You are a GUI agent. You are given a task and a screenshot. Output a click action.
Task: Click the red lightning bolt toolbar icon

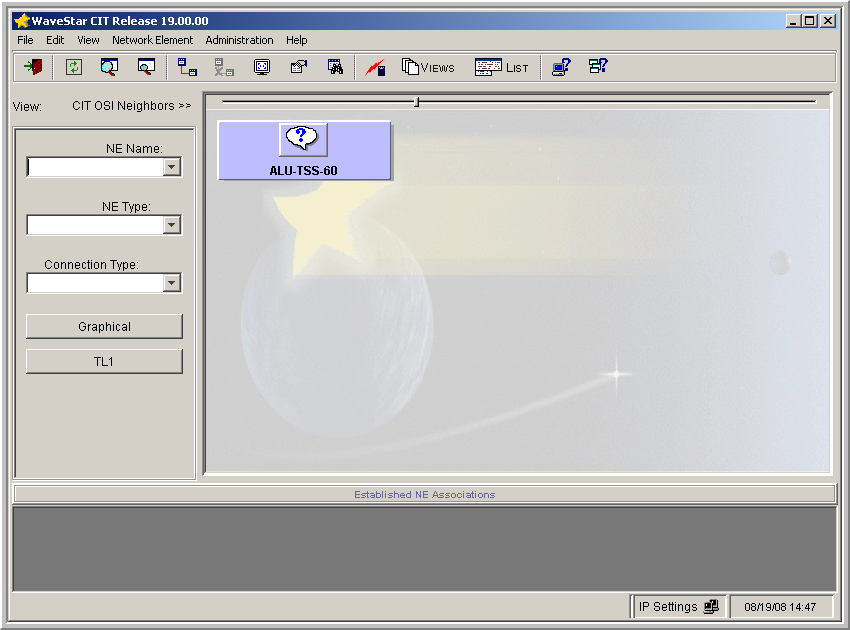[375, 68]
